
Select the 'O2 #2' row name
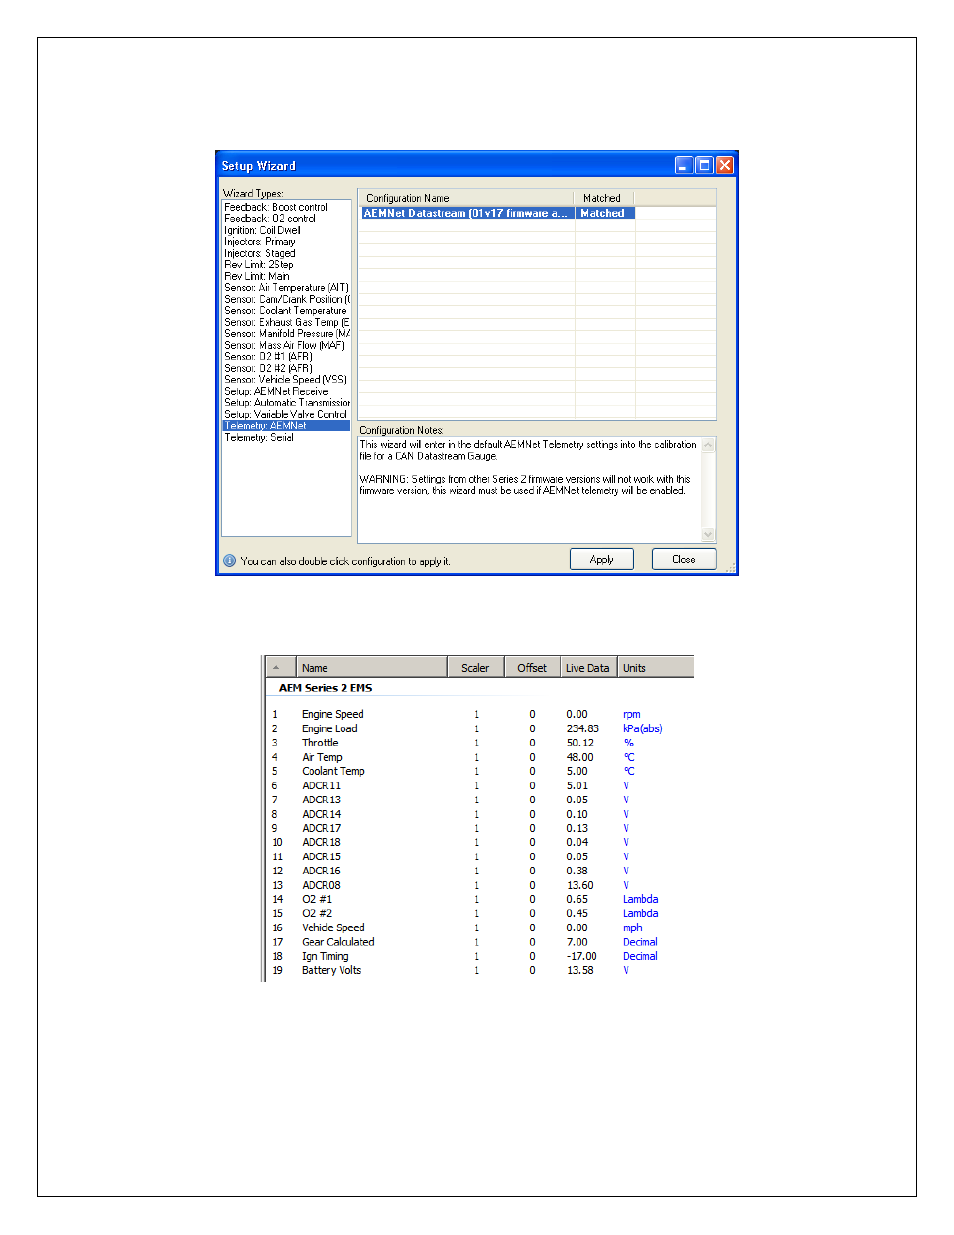(x=317, y=913)
